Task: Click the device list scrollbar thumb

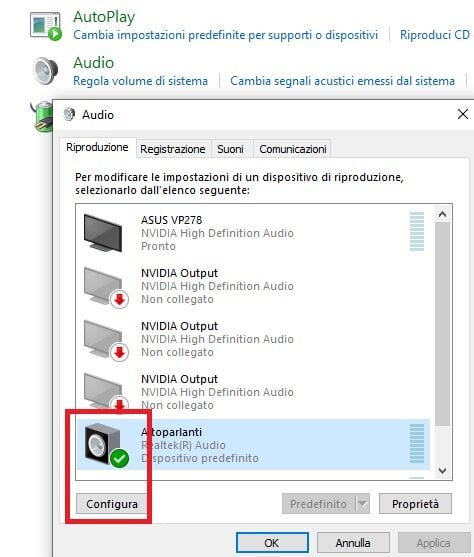Action: [442, 324]
